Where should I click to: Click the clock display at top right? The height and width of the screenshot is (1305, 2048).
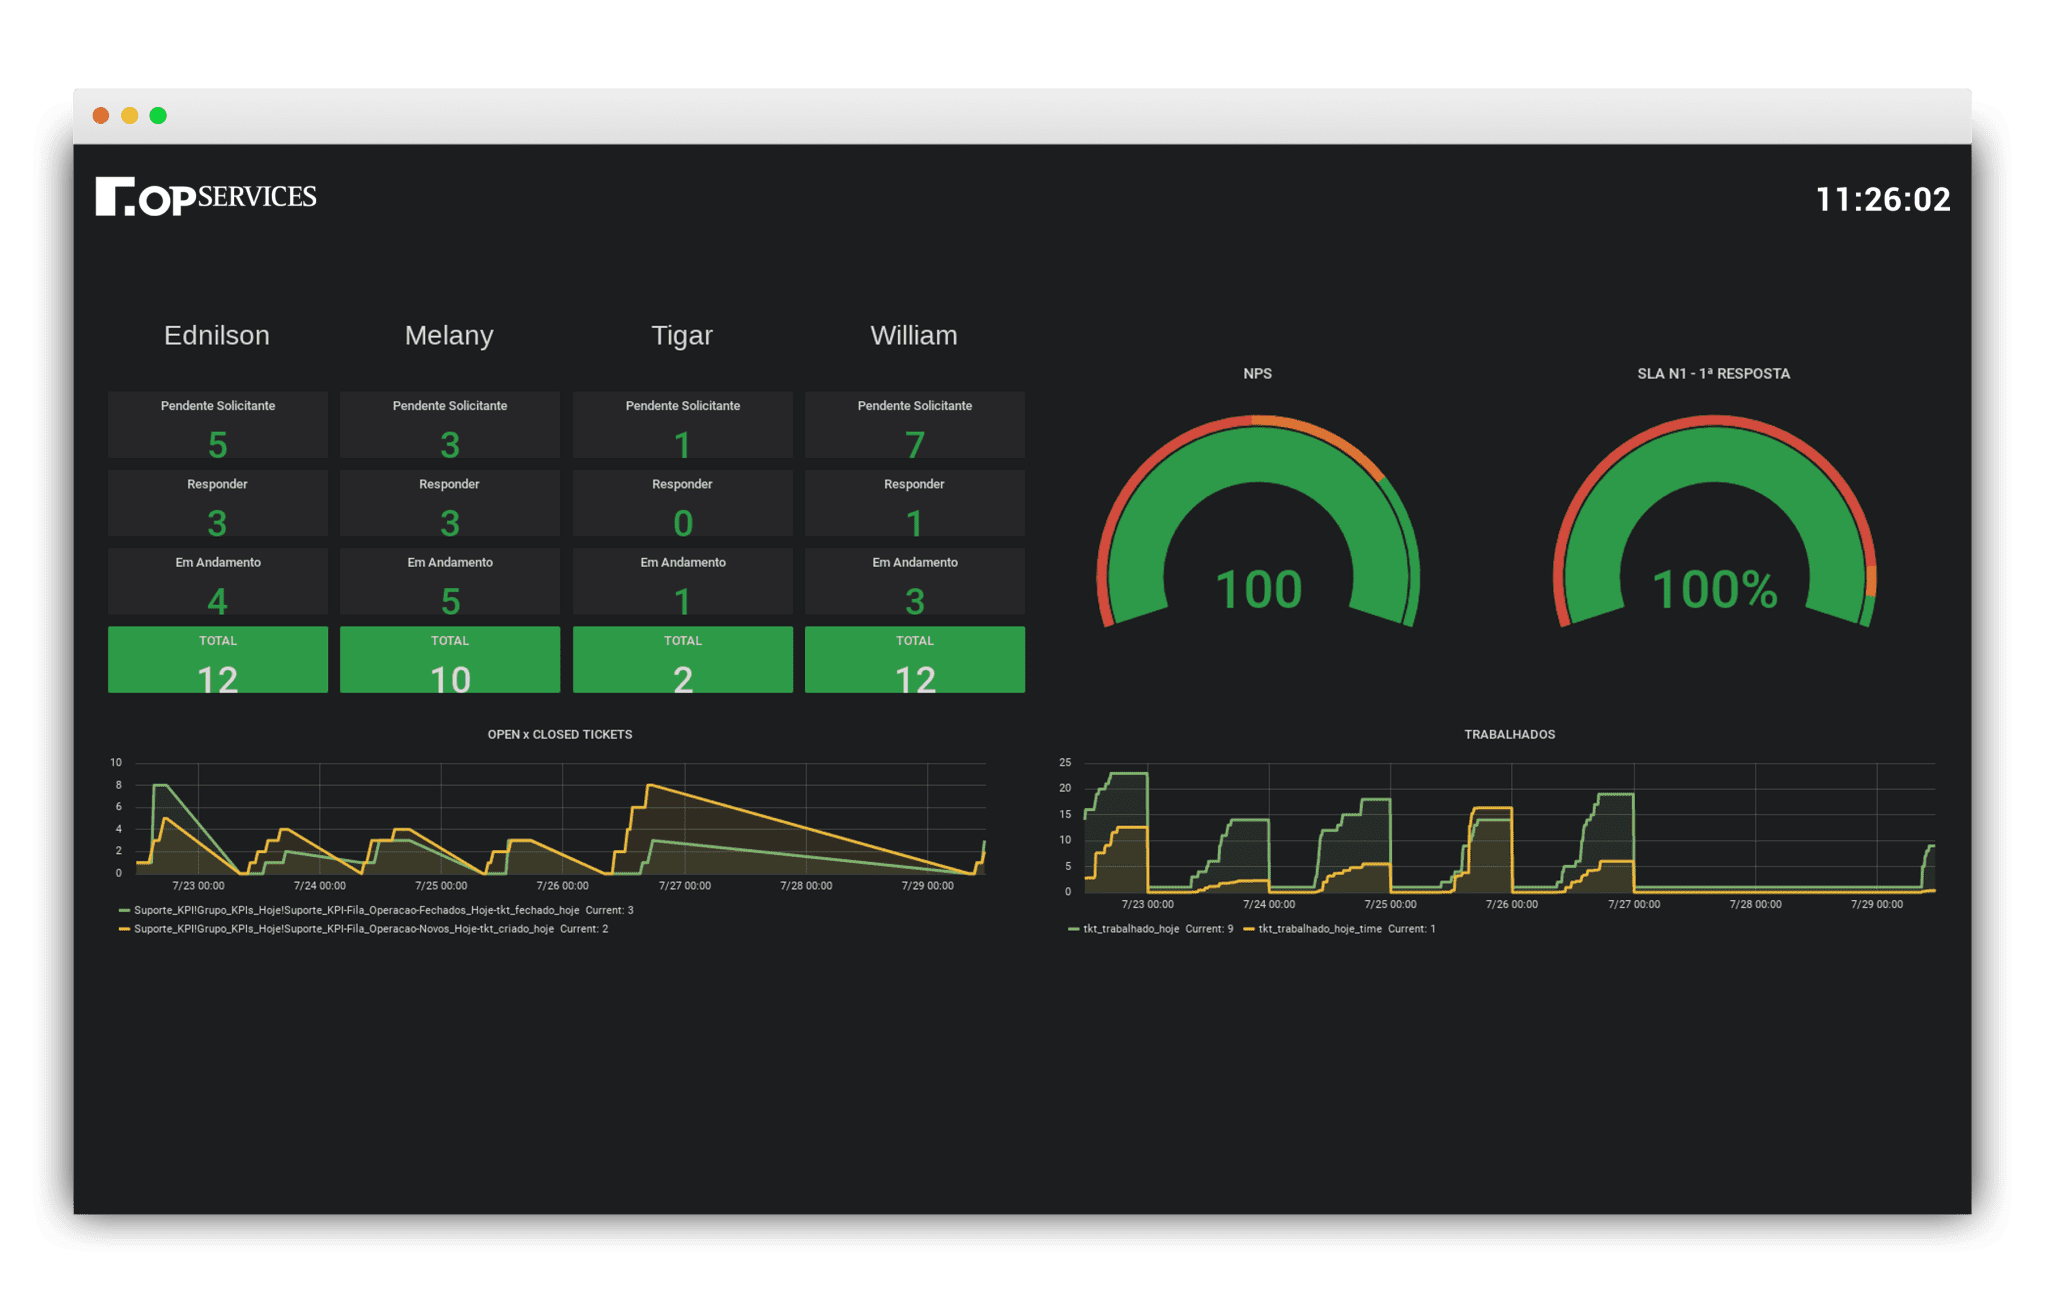click(1882, 199)
